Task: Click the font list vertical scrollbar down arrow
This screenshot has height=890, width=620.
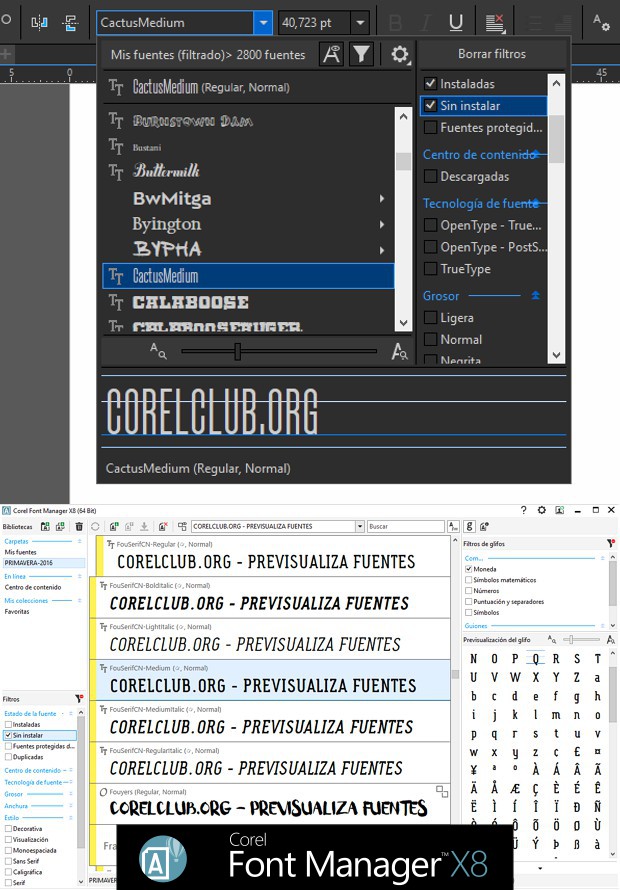Action: pyautogui.click(x=403, y=323)
